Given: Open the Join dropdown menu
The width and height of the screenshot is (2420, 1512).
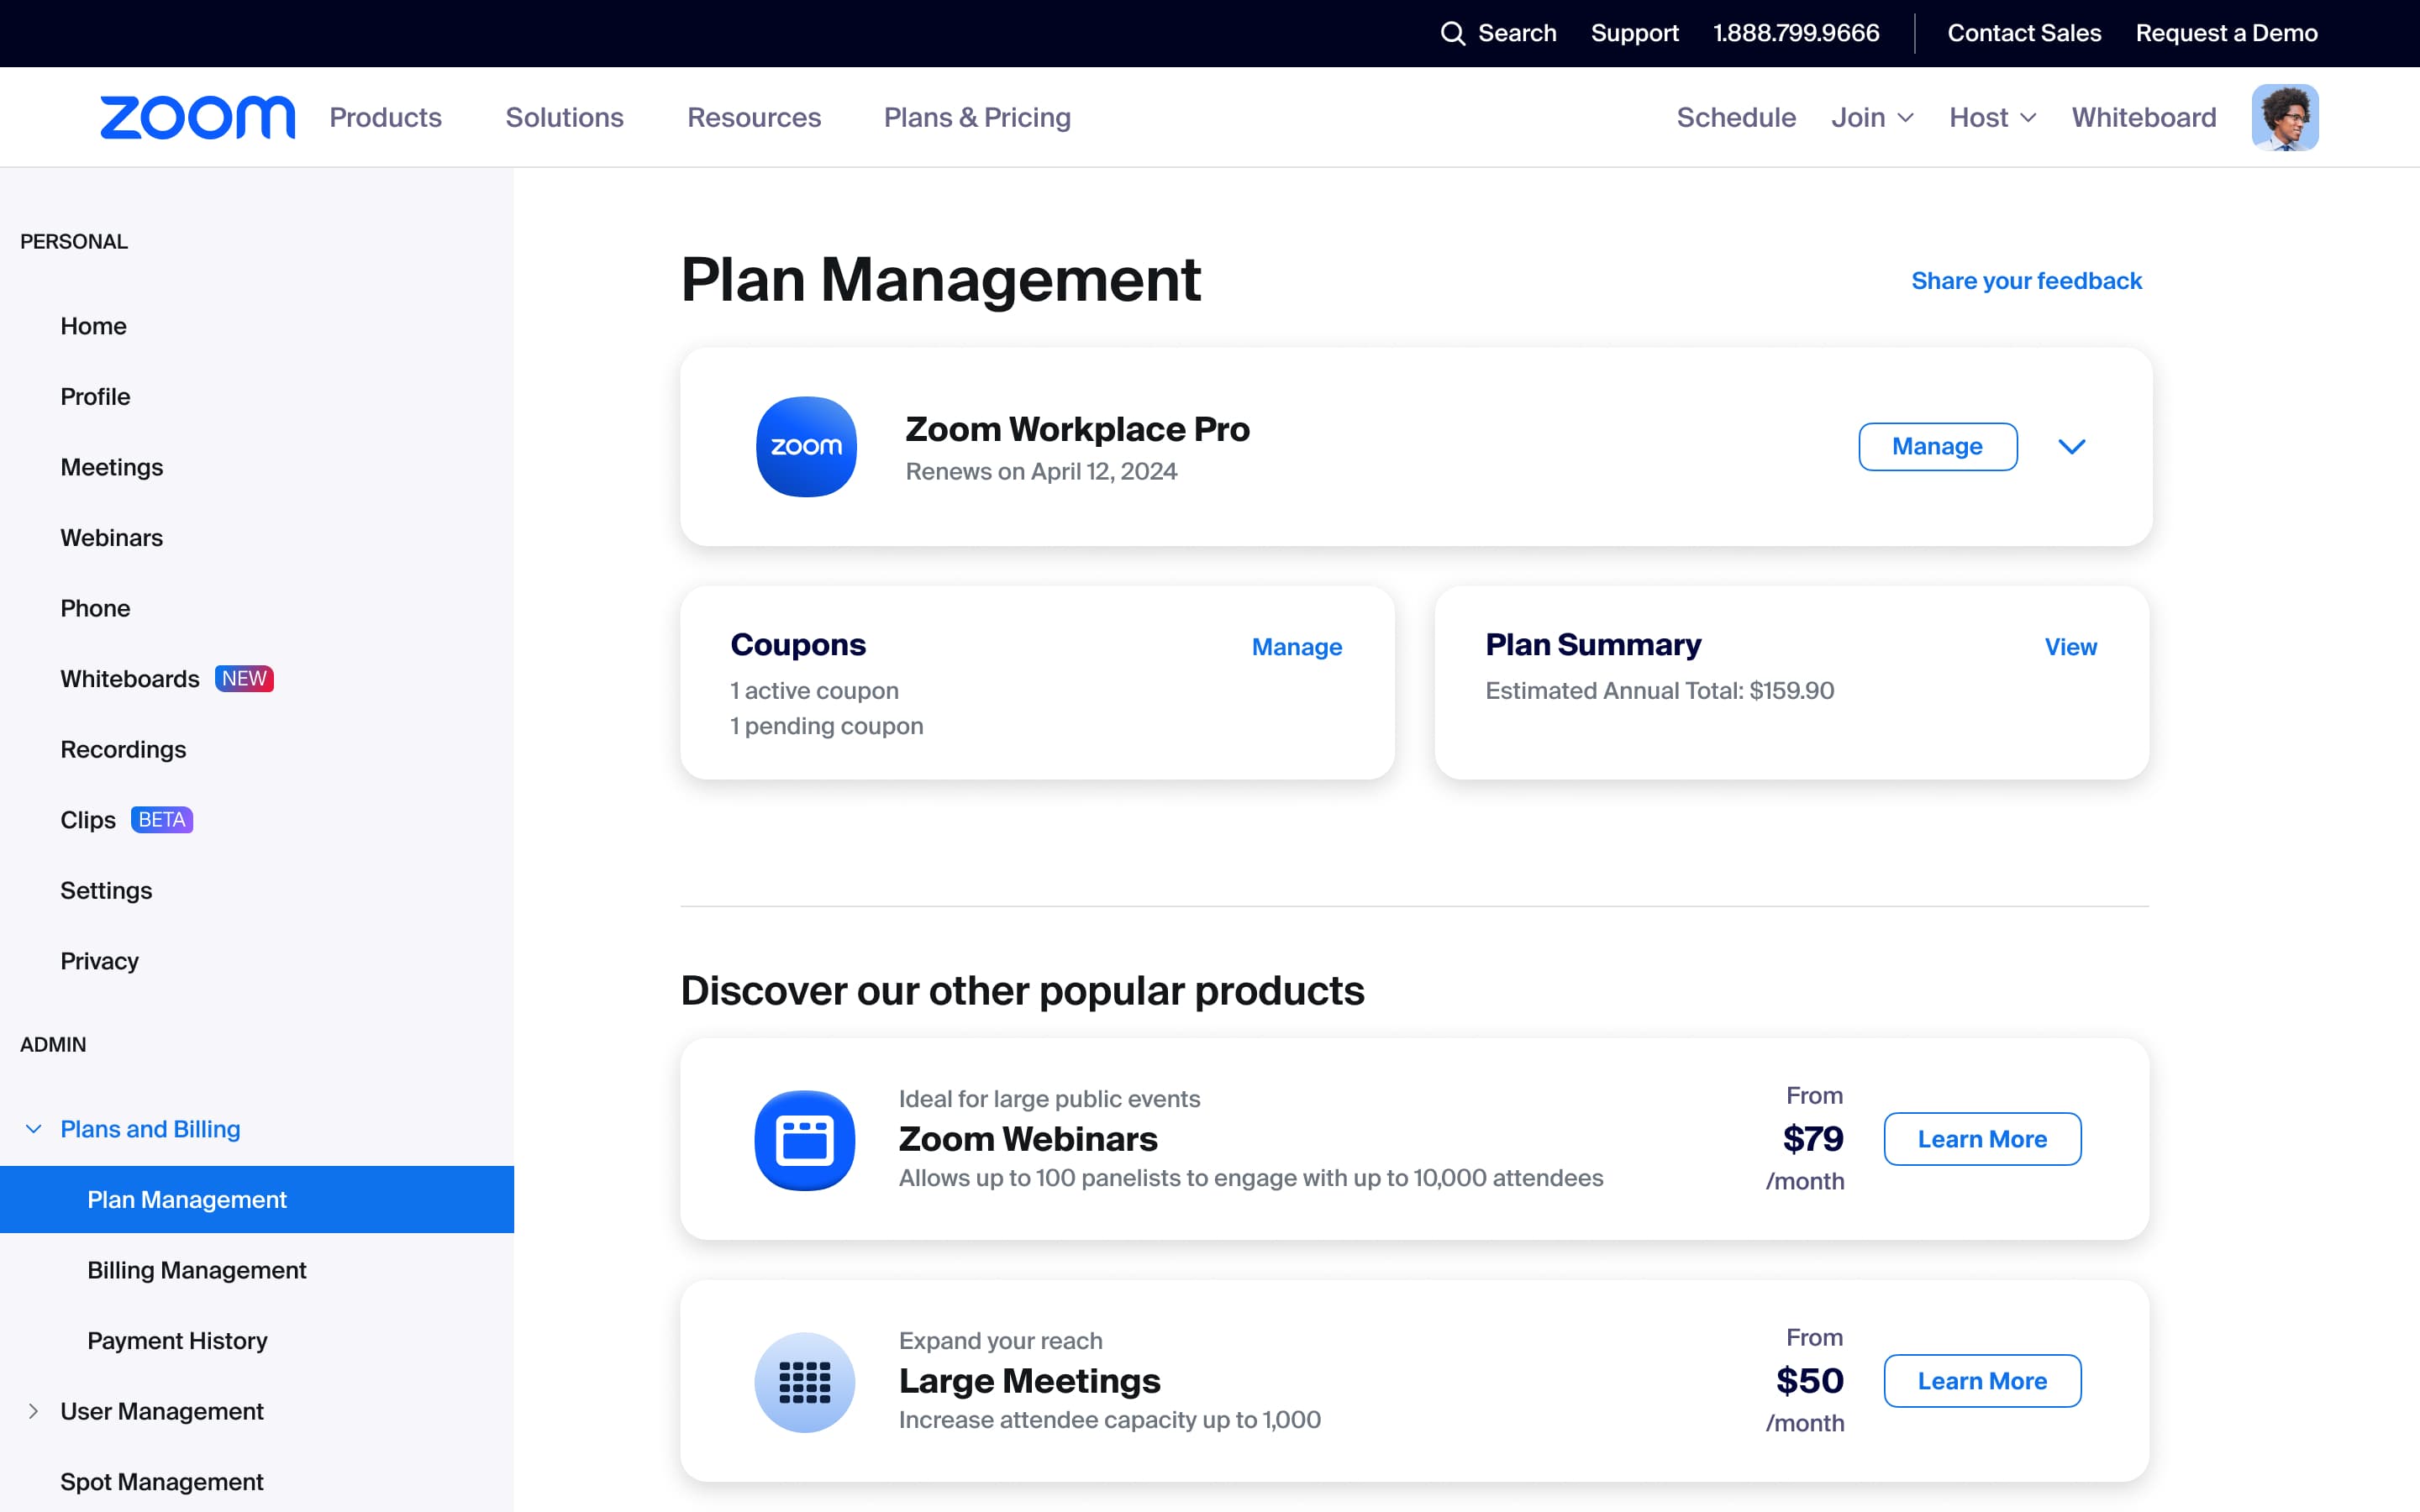Looking at the screenshot, I should click(1872, 117).
